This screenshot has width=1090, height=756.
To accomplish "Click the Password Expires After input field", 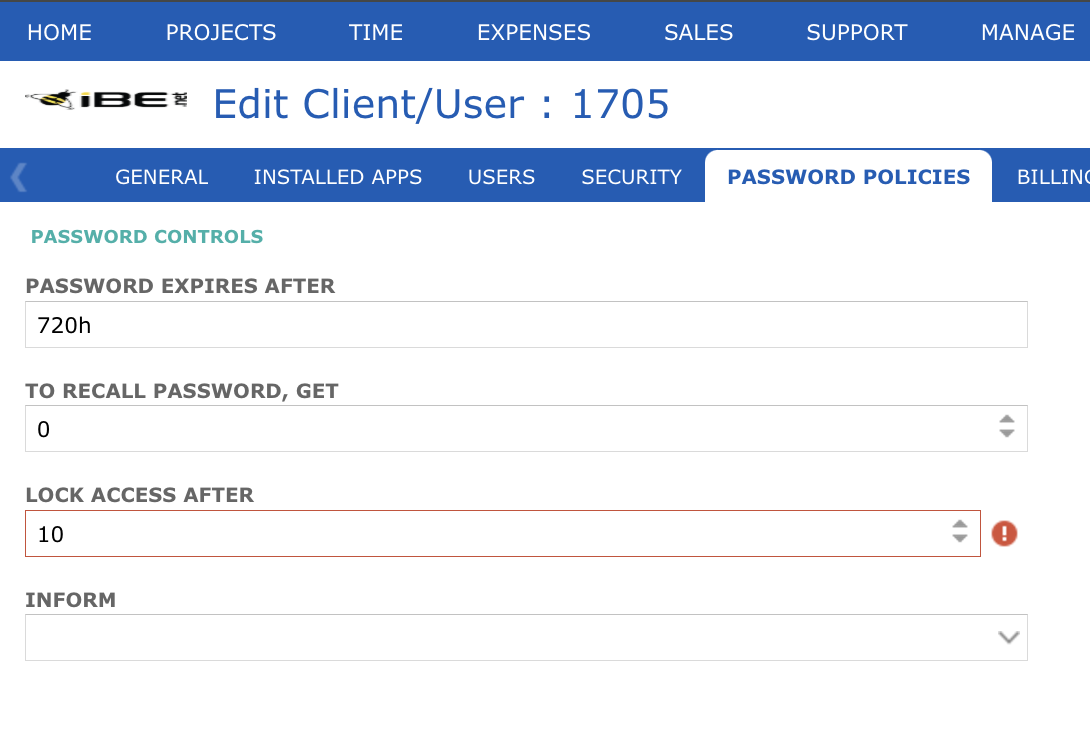I will click(x=526, y=324).
